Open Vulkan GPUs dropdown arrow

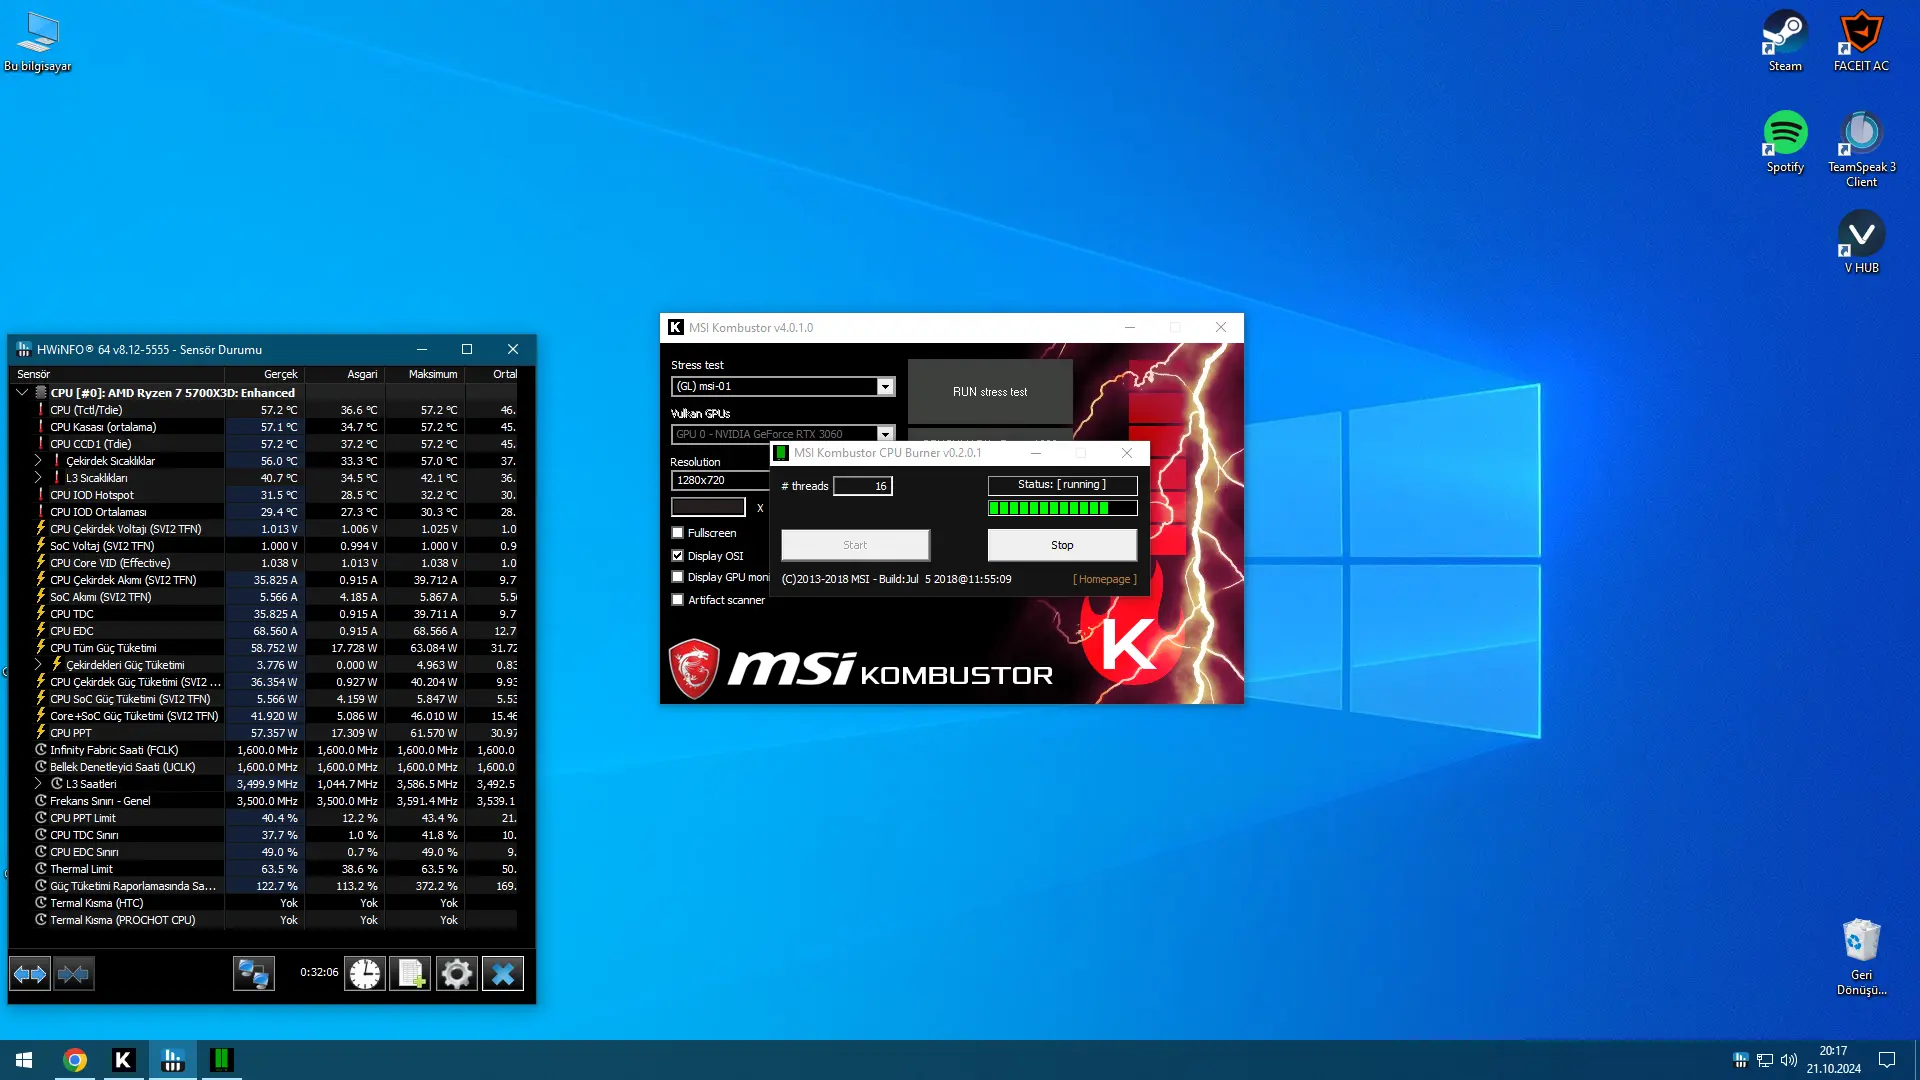pyautogui.click(x=885, y=434)
